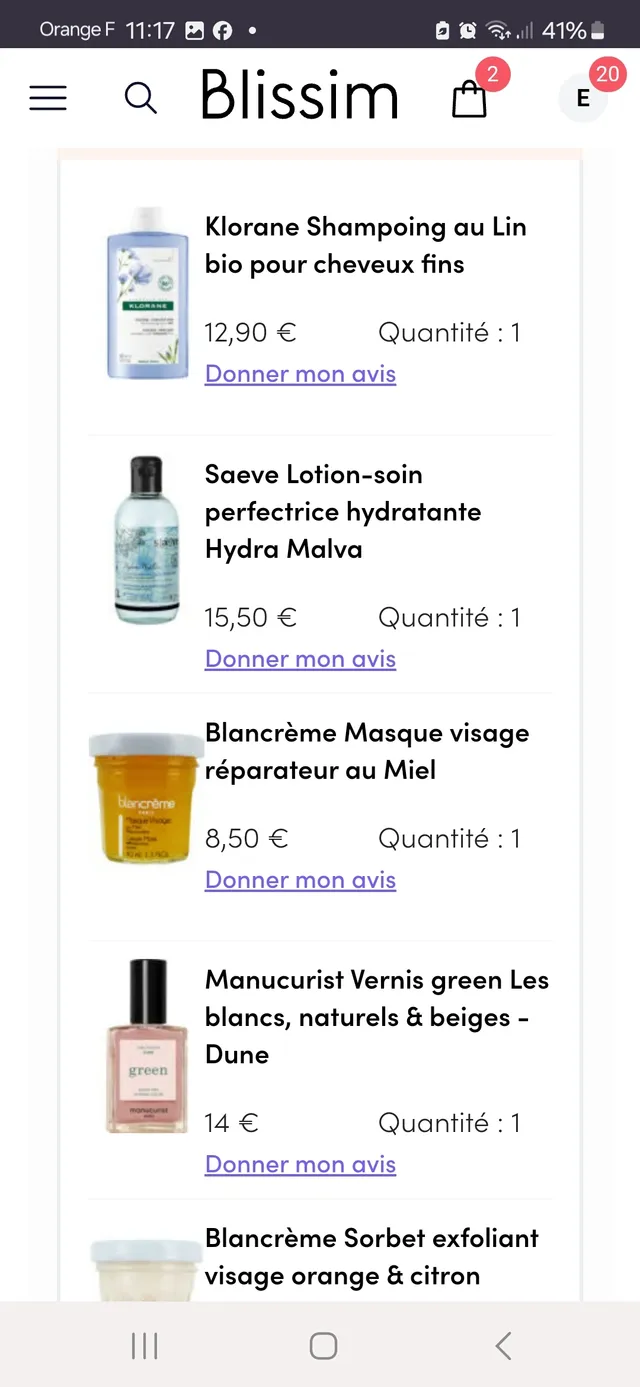Click Donner mon avis under Saeve lotion
Image resolution: width=640 pixels, height=1387 pixels.
(x=300, y=658)
